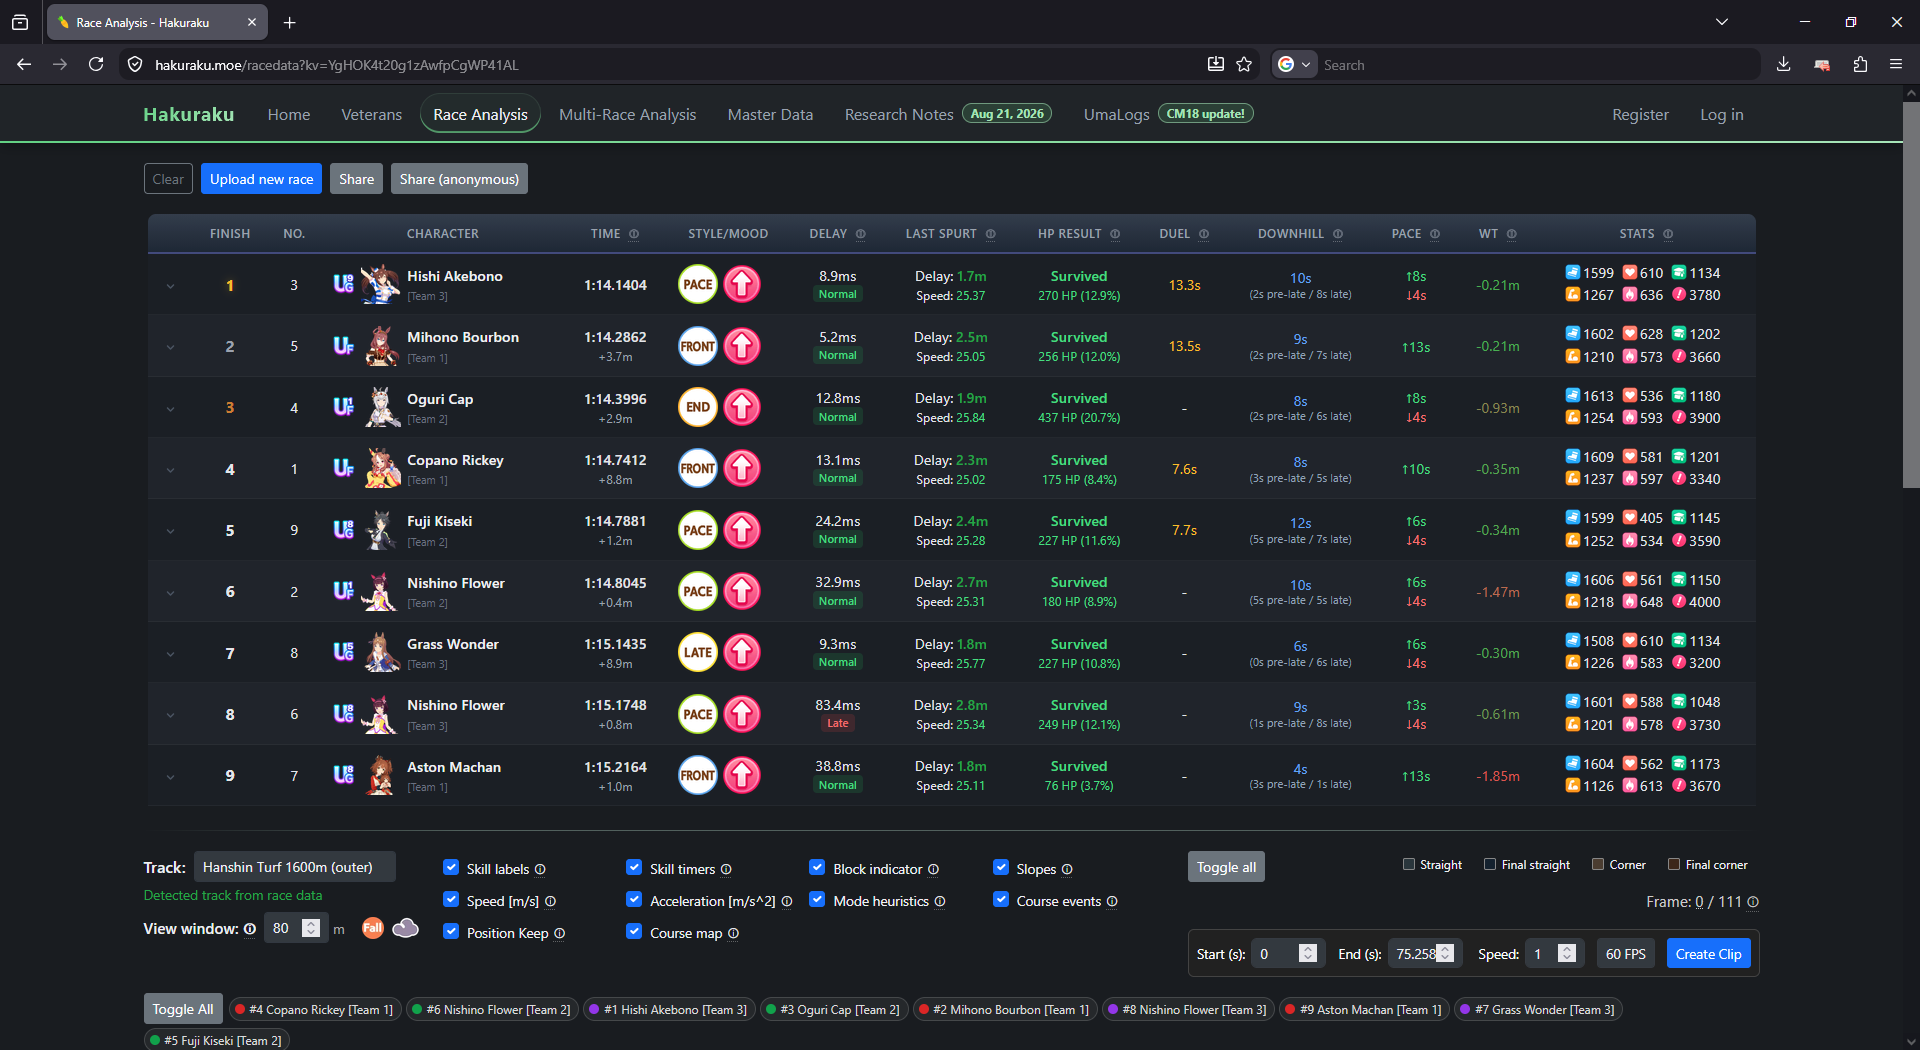Viewport: 1920px width, 1050px height.
Task: Click the info icon beside STATS header
Action: click(1668, 234)
